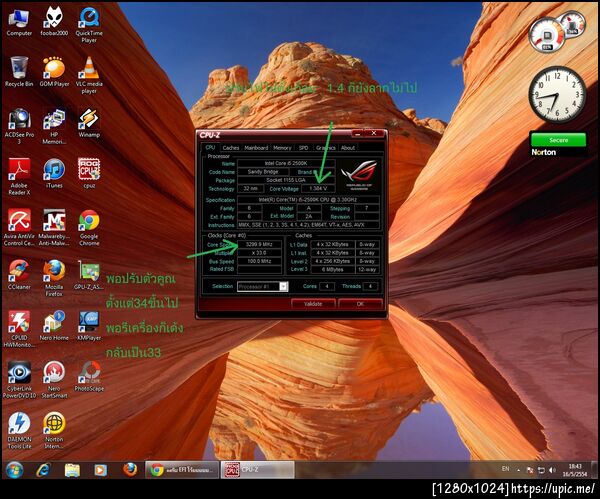Launch KMPlayer from the desktop
Viewport: 600px width, 499px height.
tap(89, 326)
